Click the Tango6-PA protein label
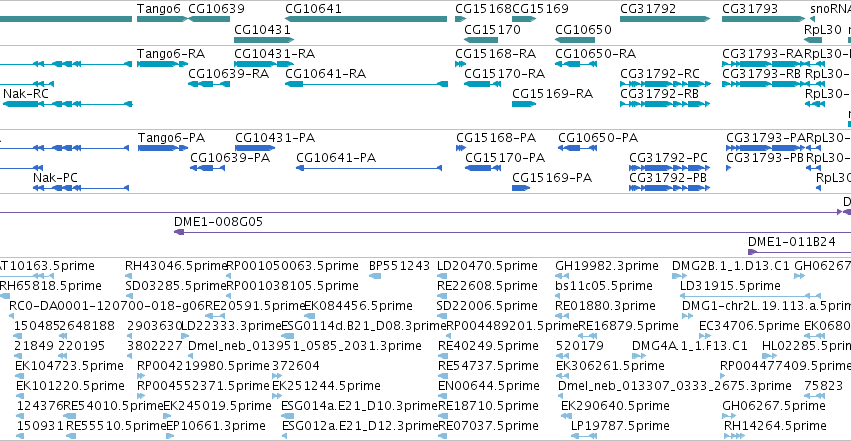This screenshot has height=441, width=851. click(172, 138)
